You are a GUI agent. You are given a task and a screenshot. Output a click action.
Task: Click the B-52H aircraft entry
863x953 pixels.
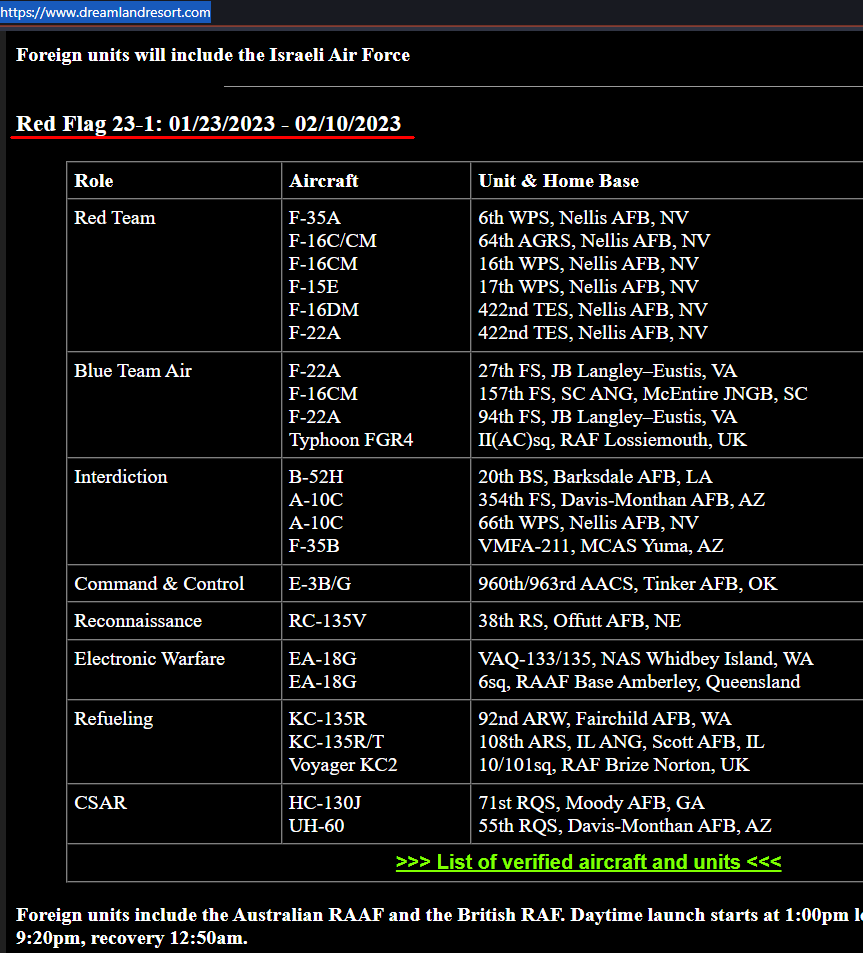coord(315,476)
